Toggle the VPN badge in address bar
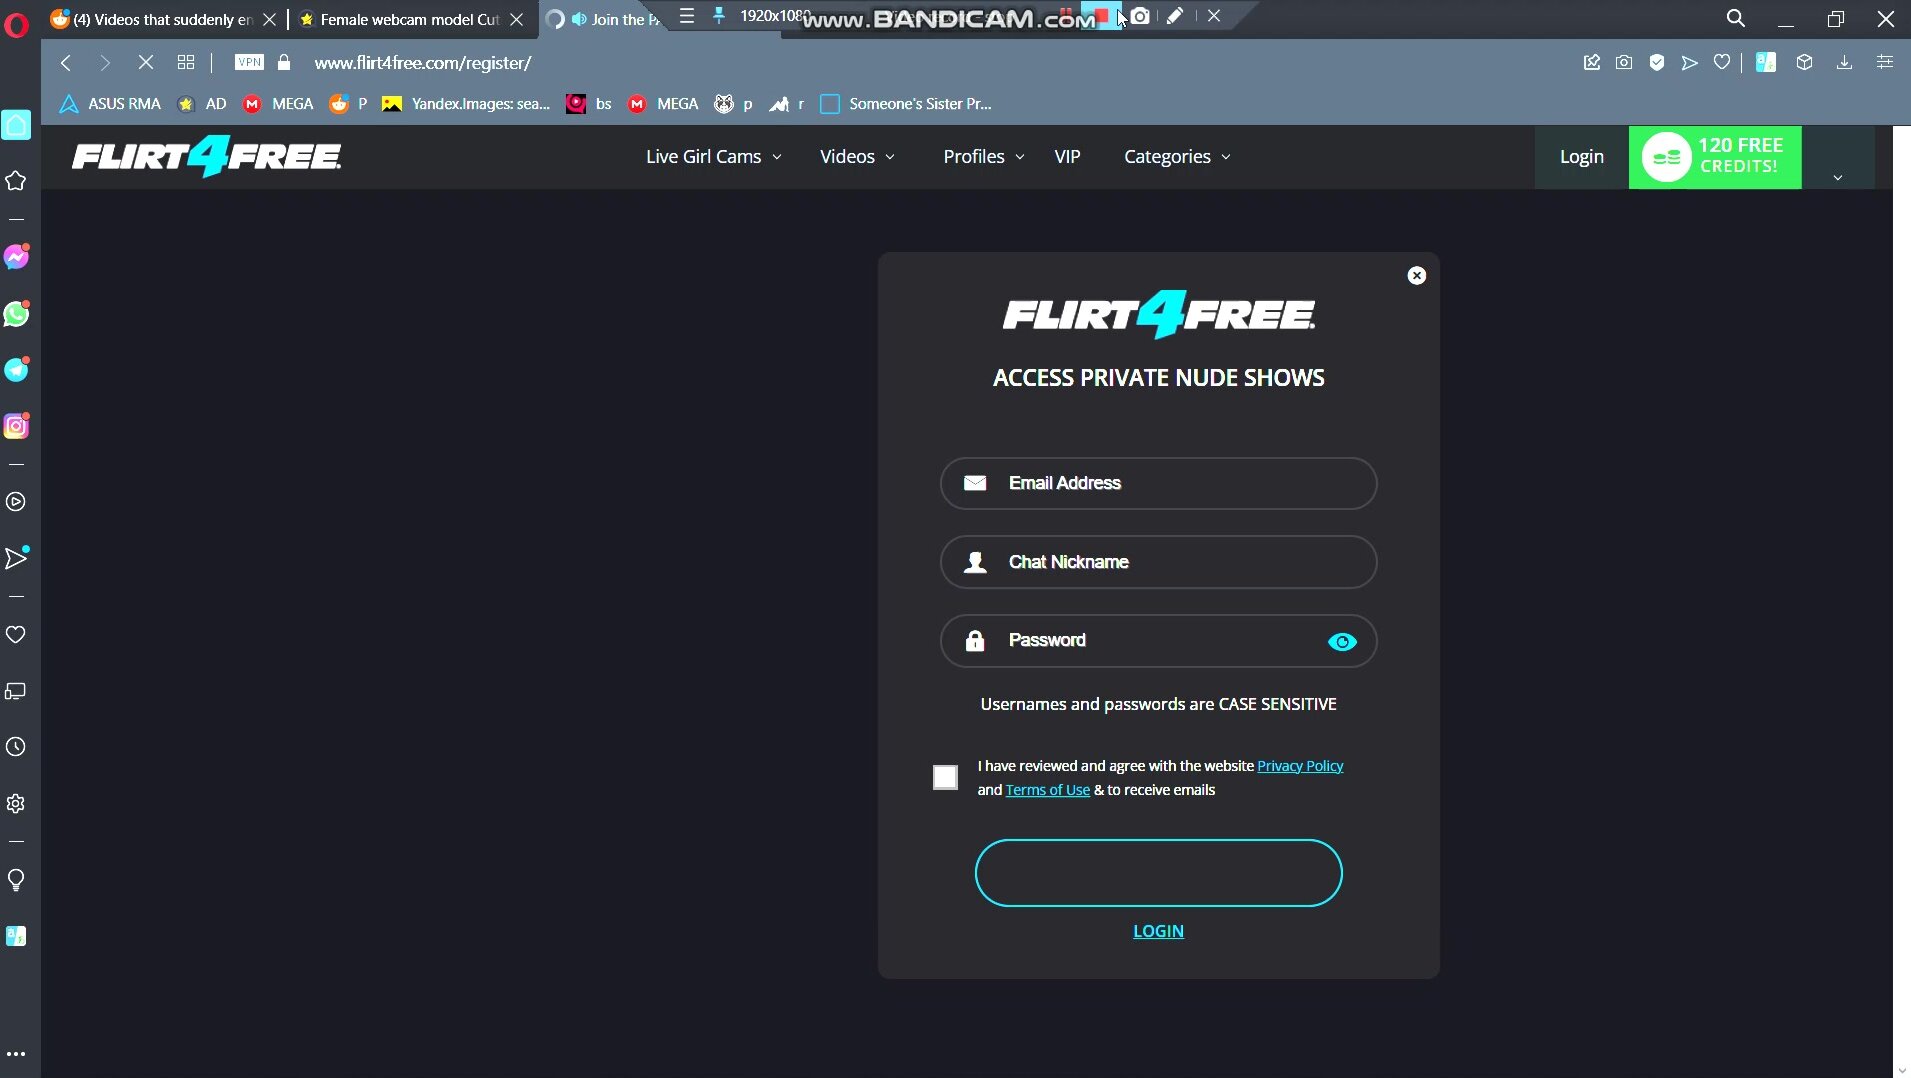 click(x=249, y=63)
